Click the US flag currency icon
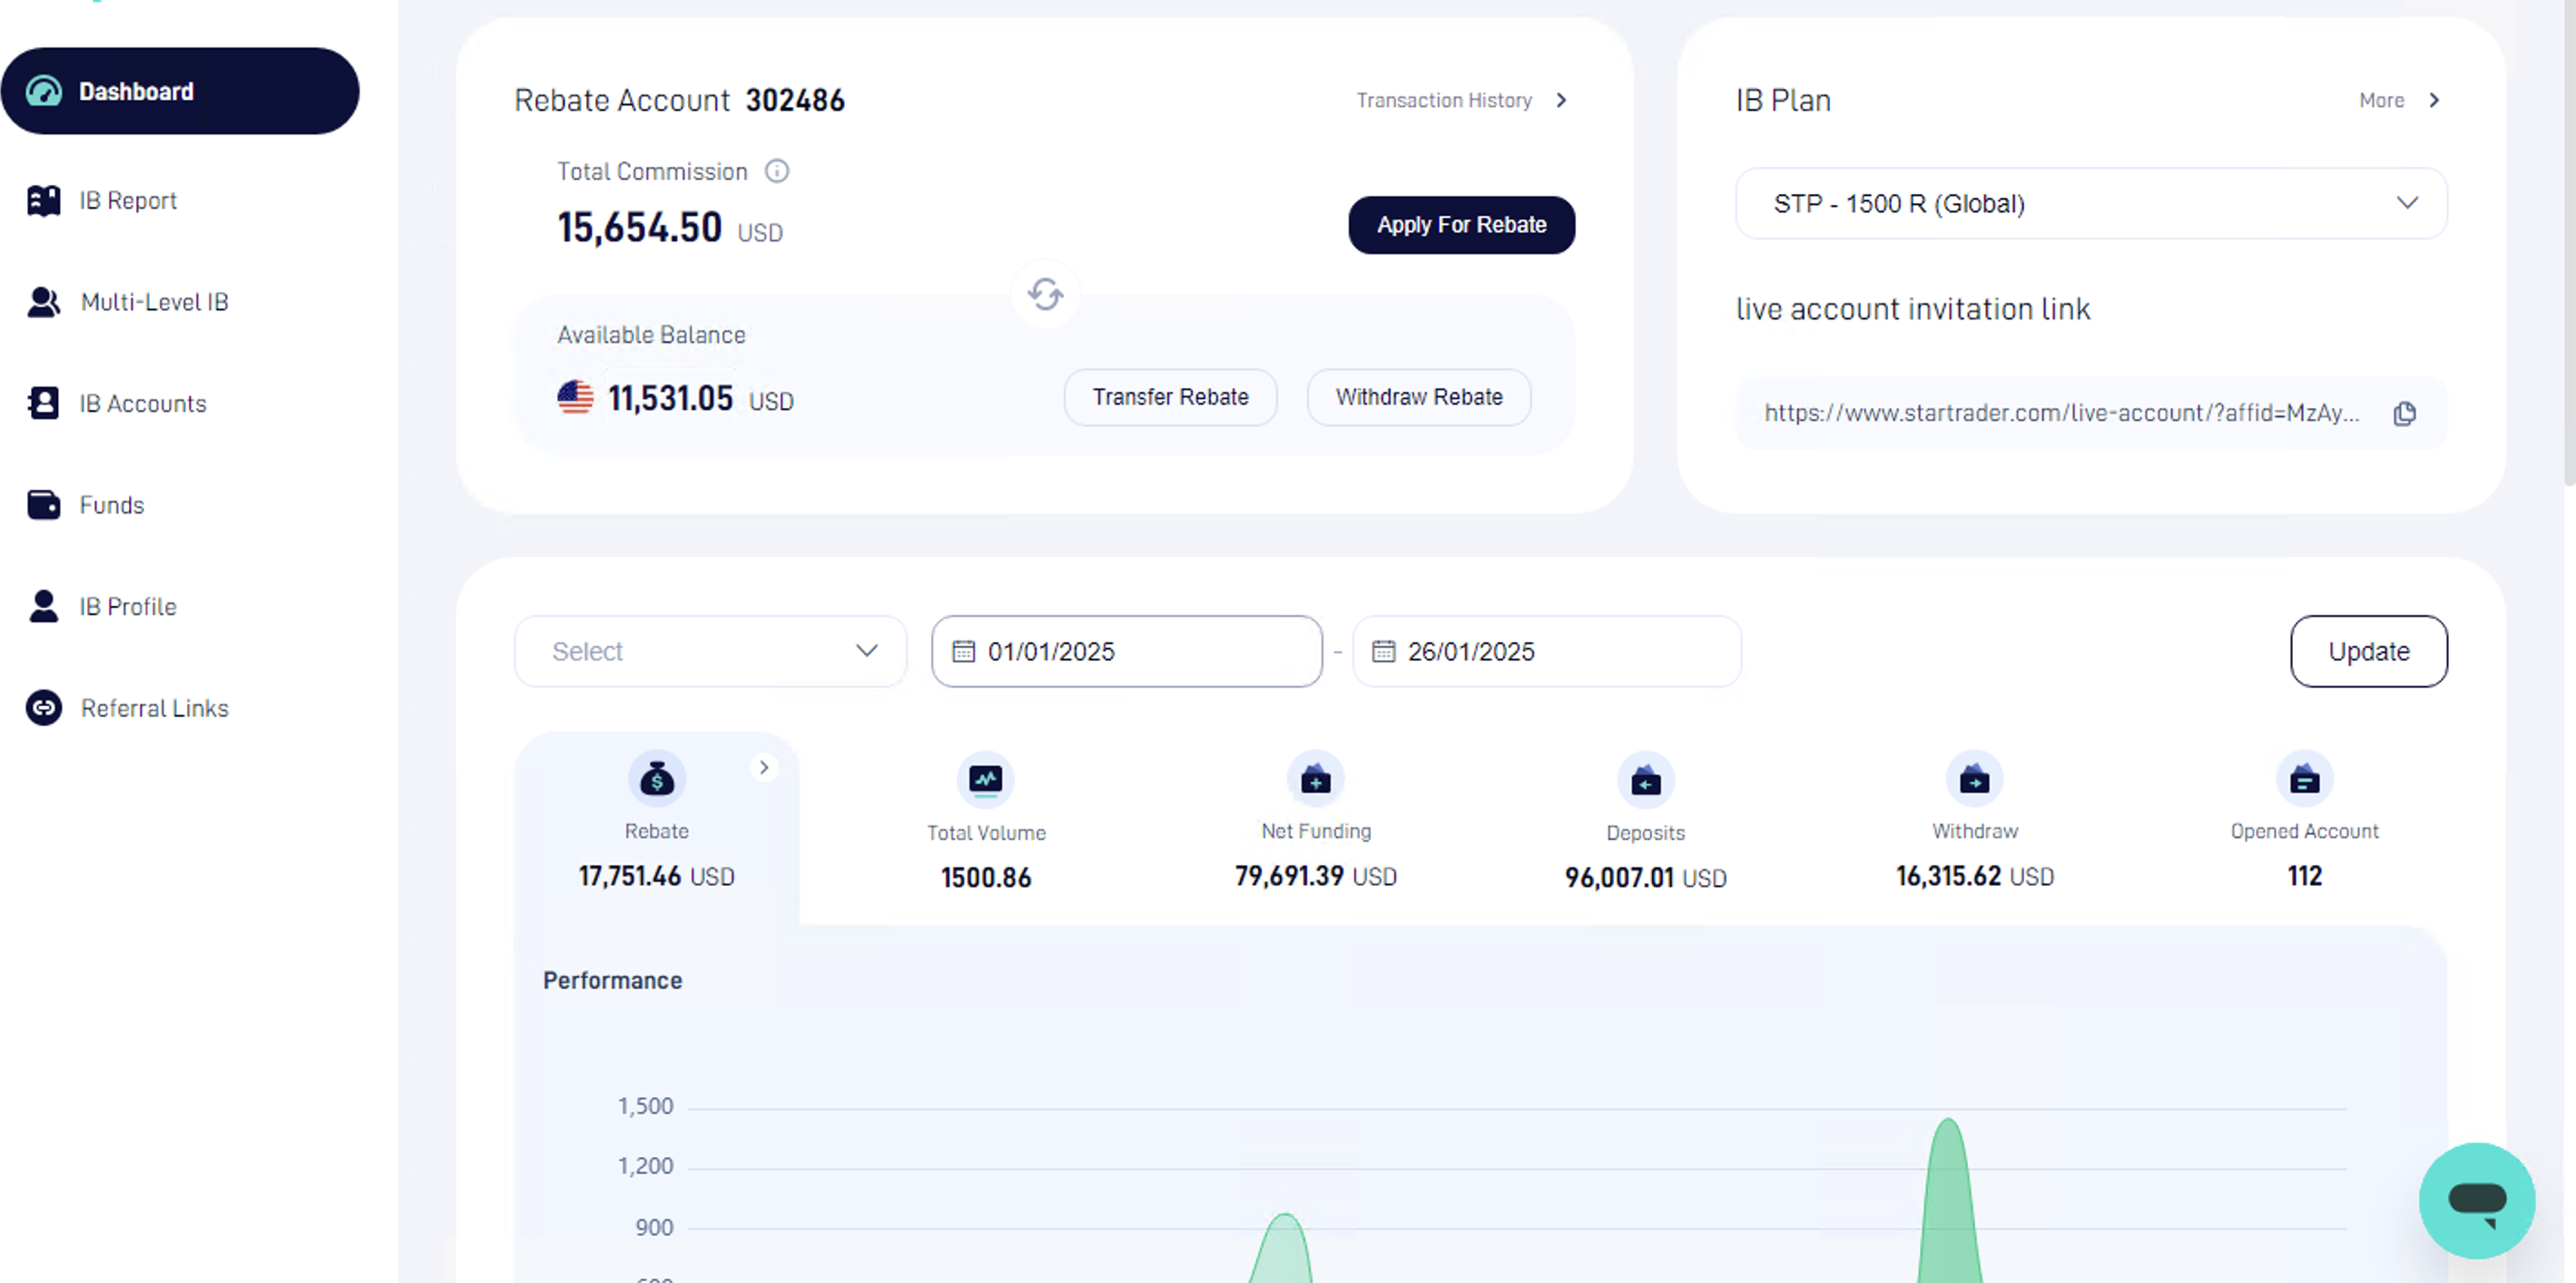The width and height of the screenshot is (2576, 1283). pyautogui.click(x=575, y=398)
